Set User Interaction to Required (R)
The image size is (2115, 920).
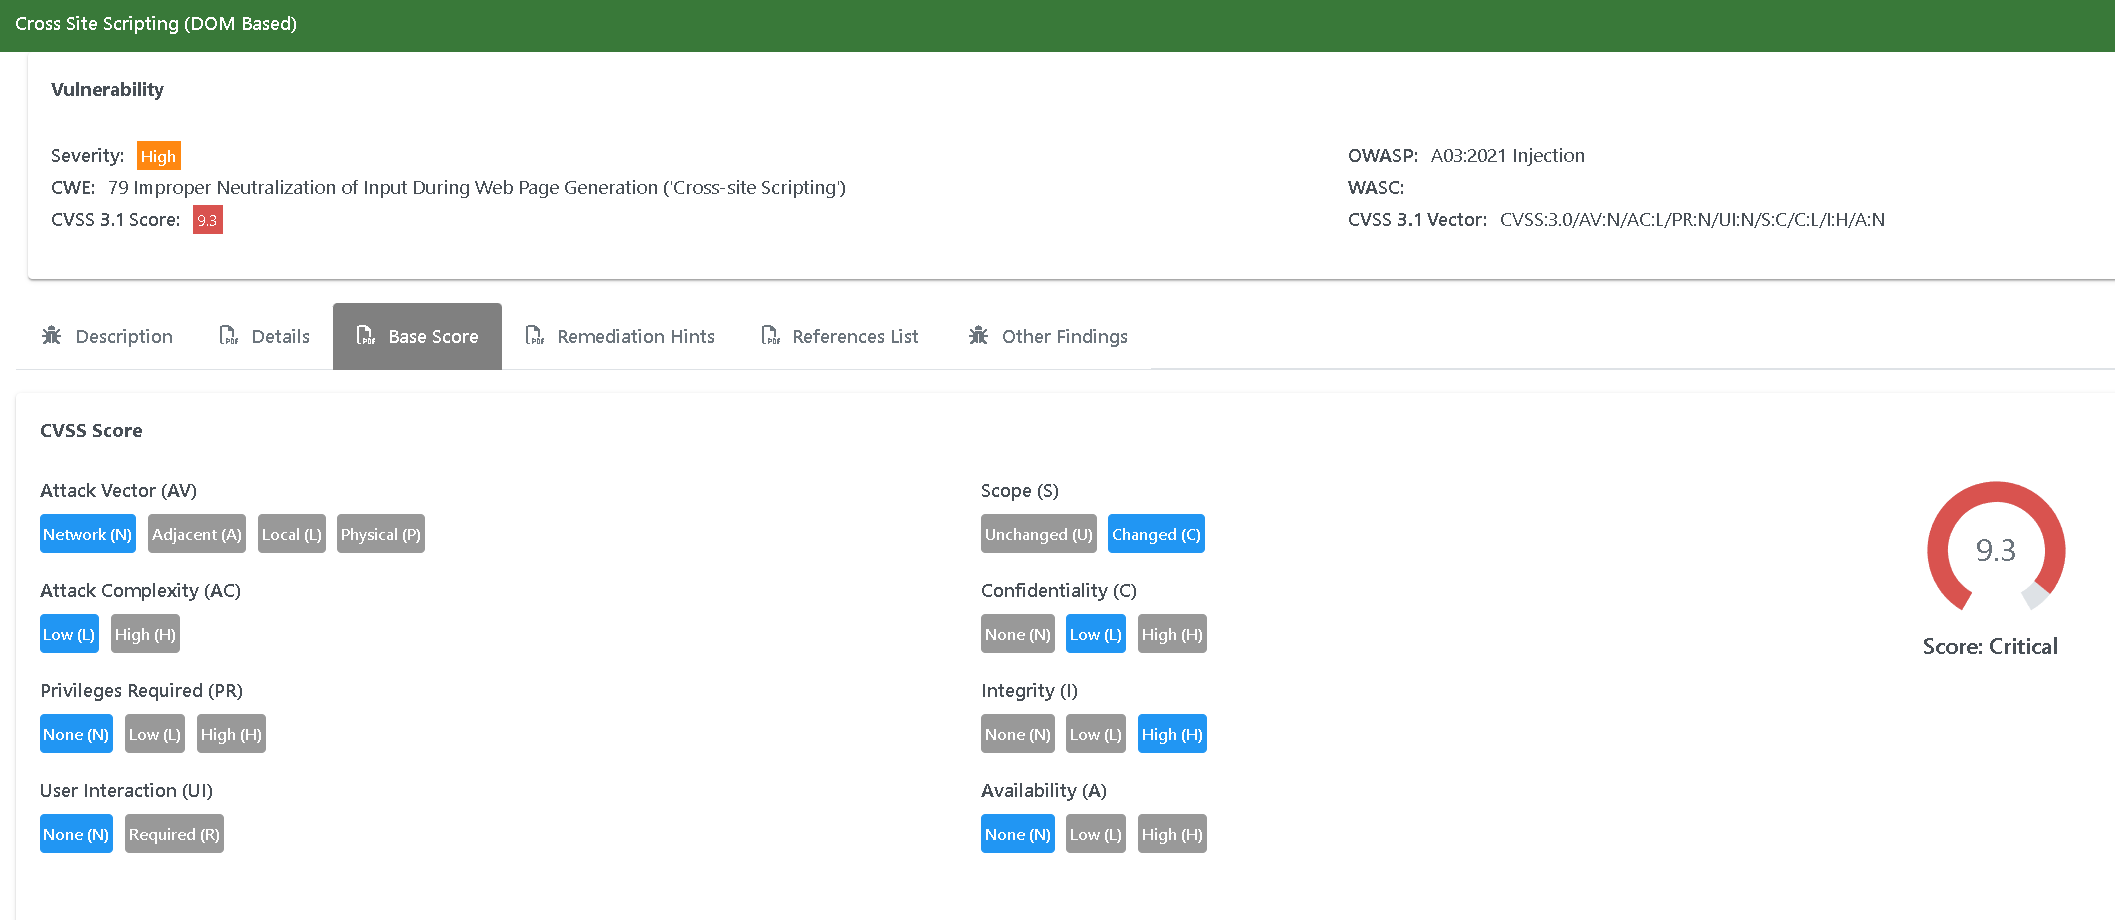174,834
